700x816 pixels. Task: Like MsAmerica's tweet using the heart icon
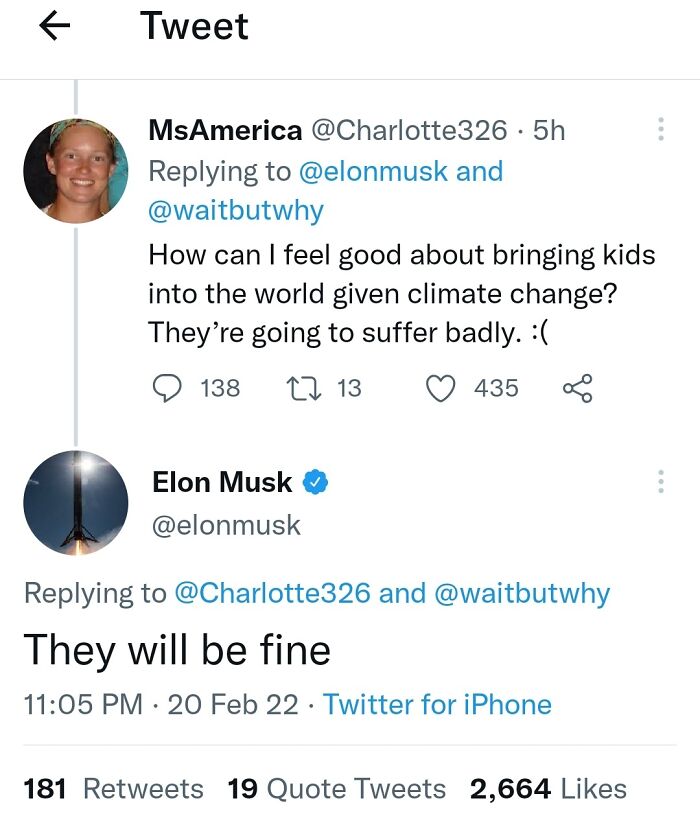pyautogui.click(x=440, y=389)
